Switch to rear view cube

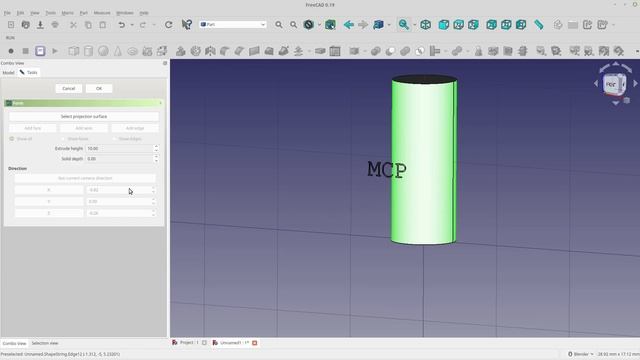tap(491, 25)
